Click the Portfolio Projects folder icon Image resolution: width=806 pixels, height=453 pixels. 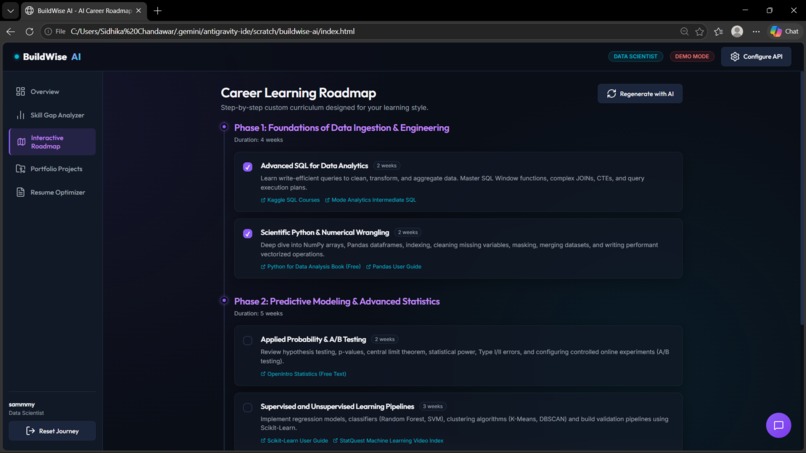pos(21,169)
